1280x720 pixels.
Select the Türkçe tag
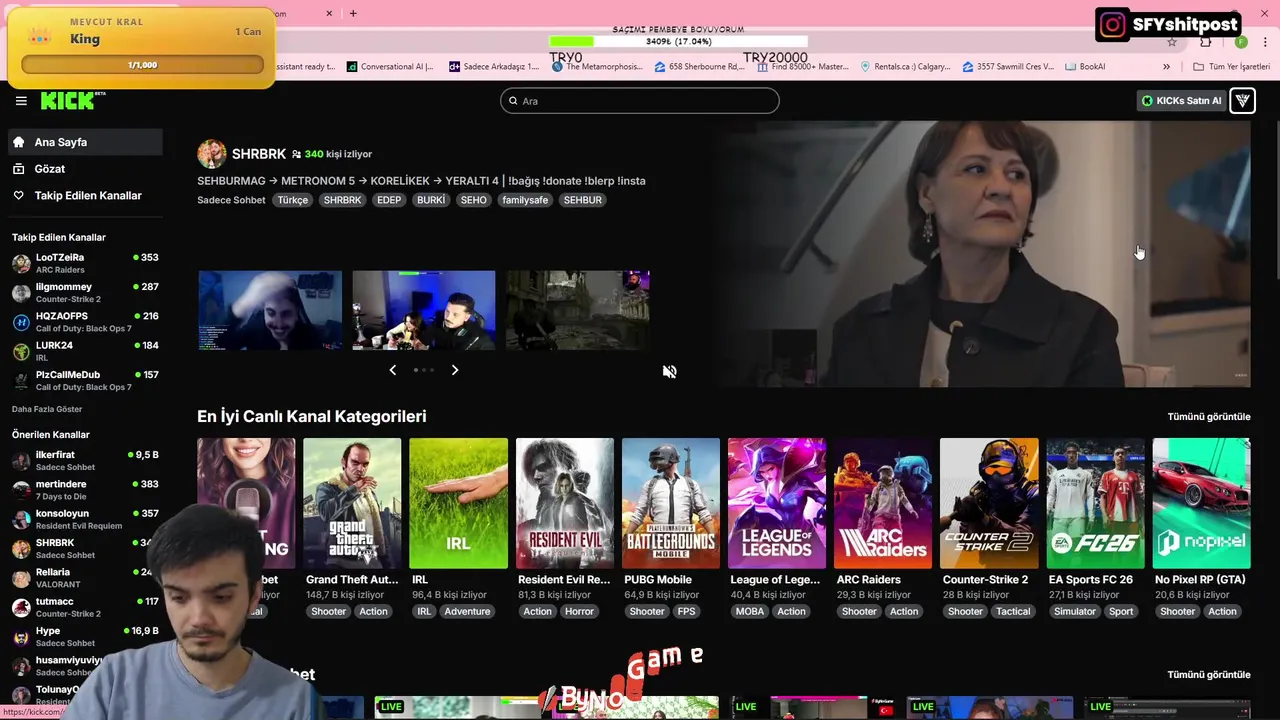click(x=293, y=200)
